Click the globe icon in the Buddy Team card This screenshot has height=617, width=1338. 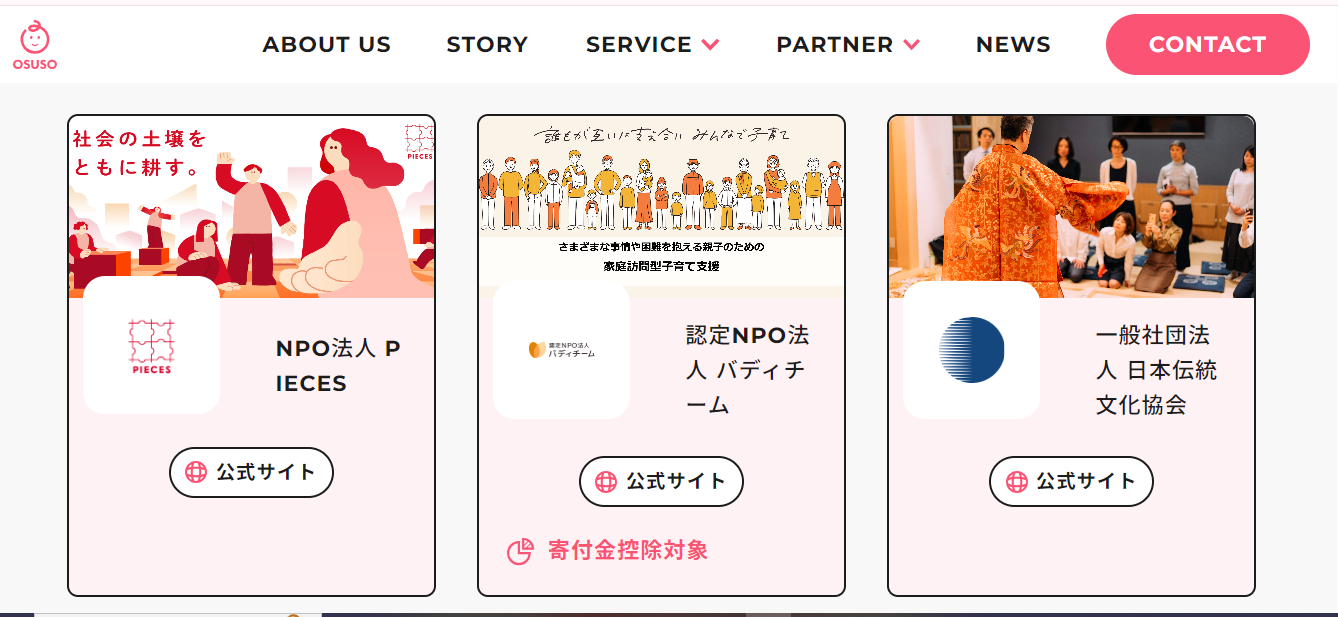pos(606,481)
